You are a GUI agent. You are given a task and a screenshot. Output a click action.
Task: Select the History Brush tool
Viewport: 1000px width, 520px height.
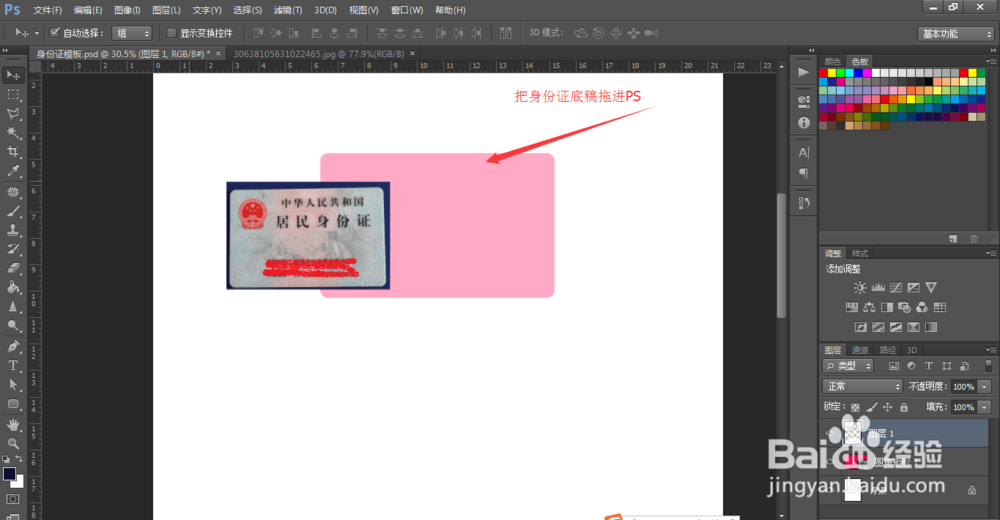pos(13,249)
